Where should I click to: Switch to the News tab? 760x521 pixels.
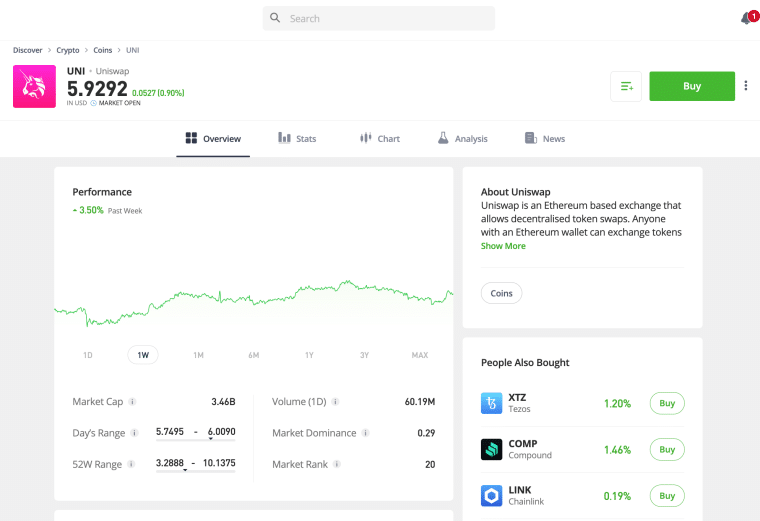[x=545, y=139]
